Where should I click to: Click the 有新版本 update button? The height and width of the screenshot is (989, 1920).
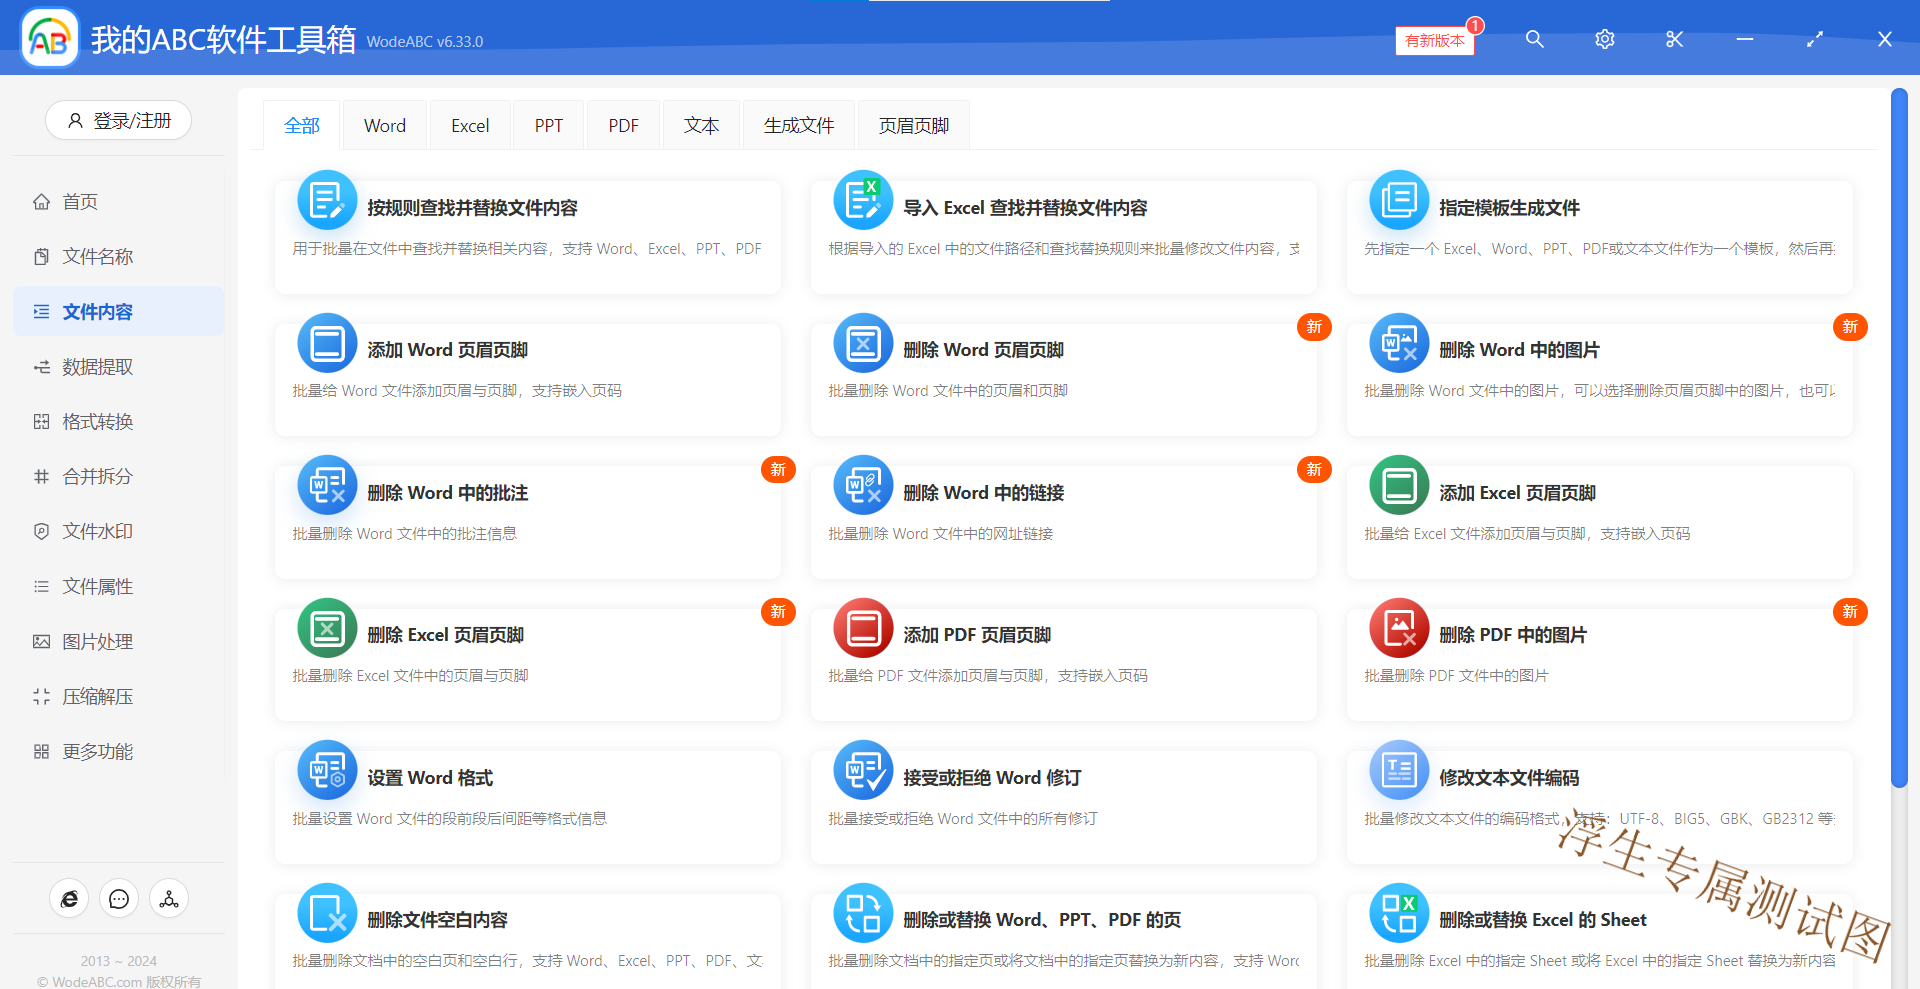[x=1434, y=41]
